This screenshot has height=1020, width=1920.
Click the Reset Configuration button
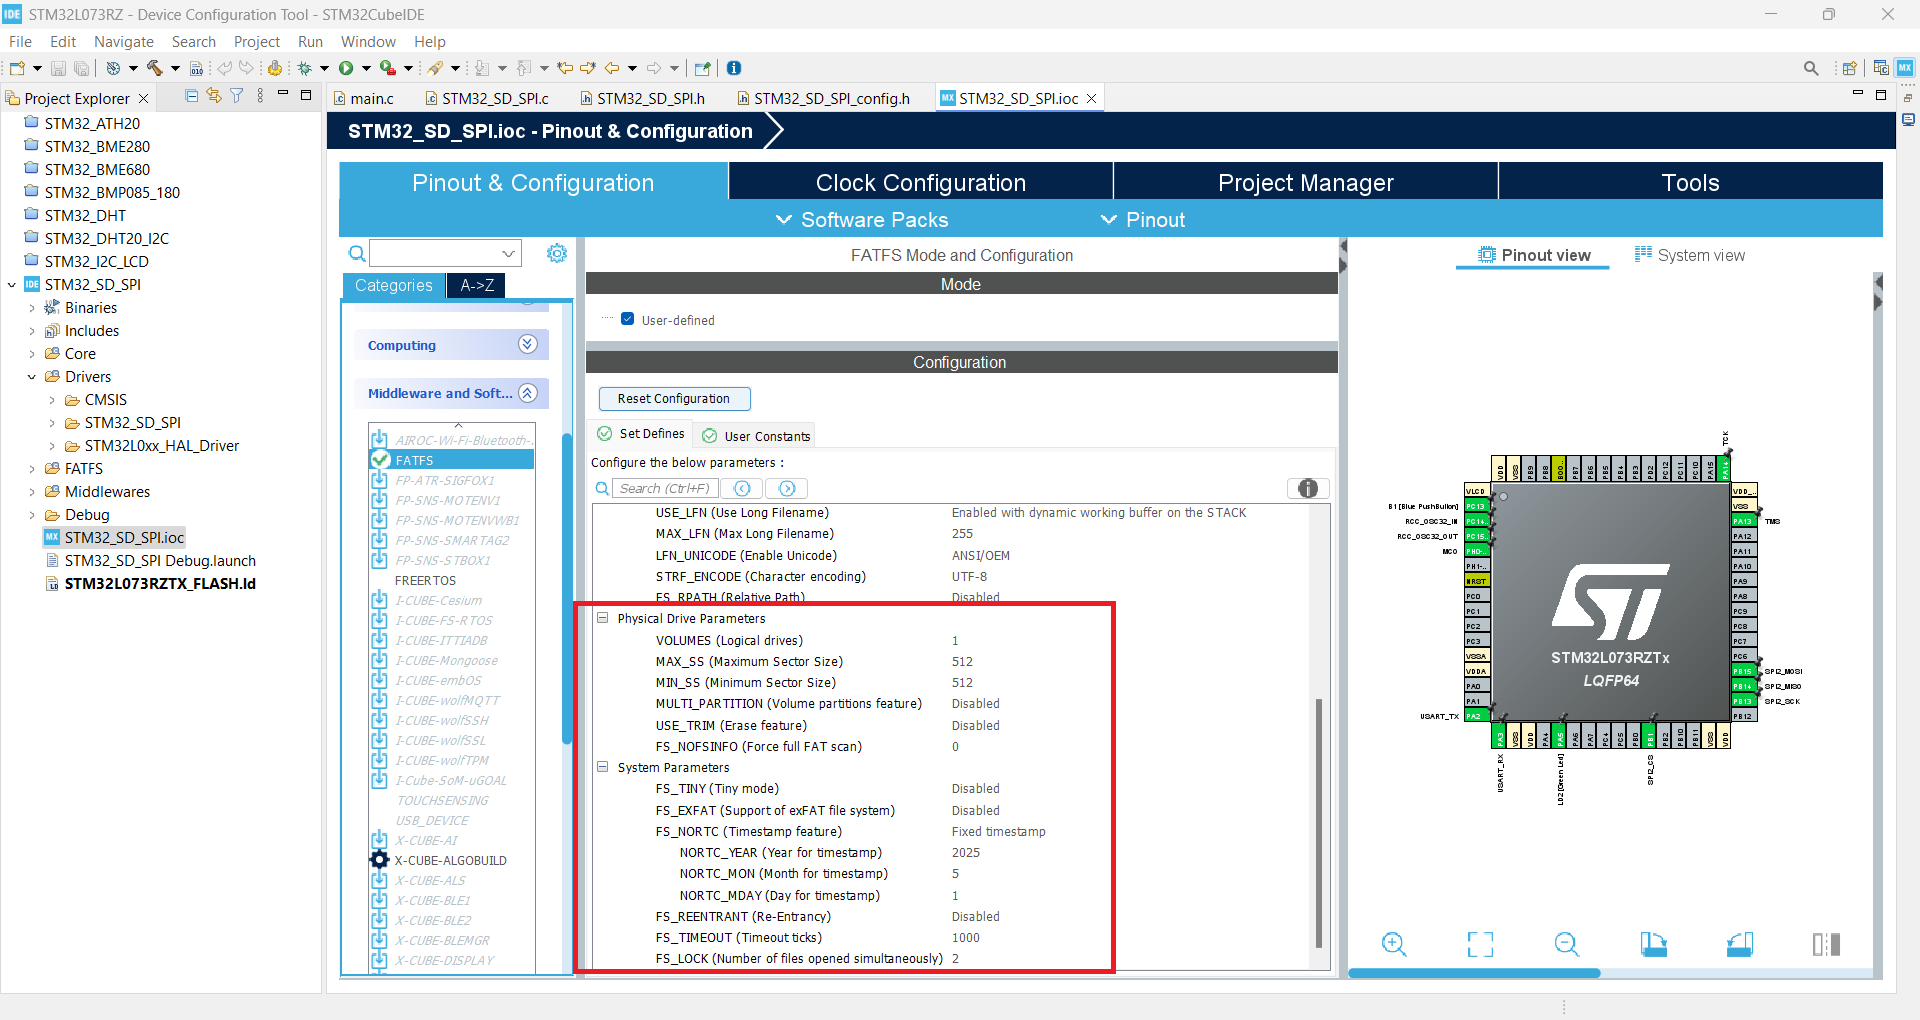[x=674, y=398]
